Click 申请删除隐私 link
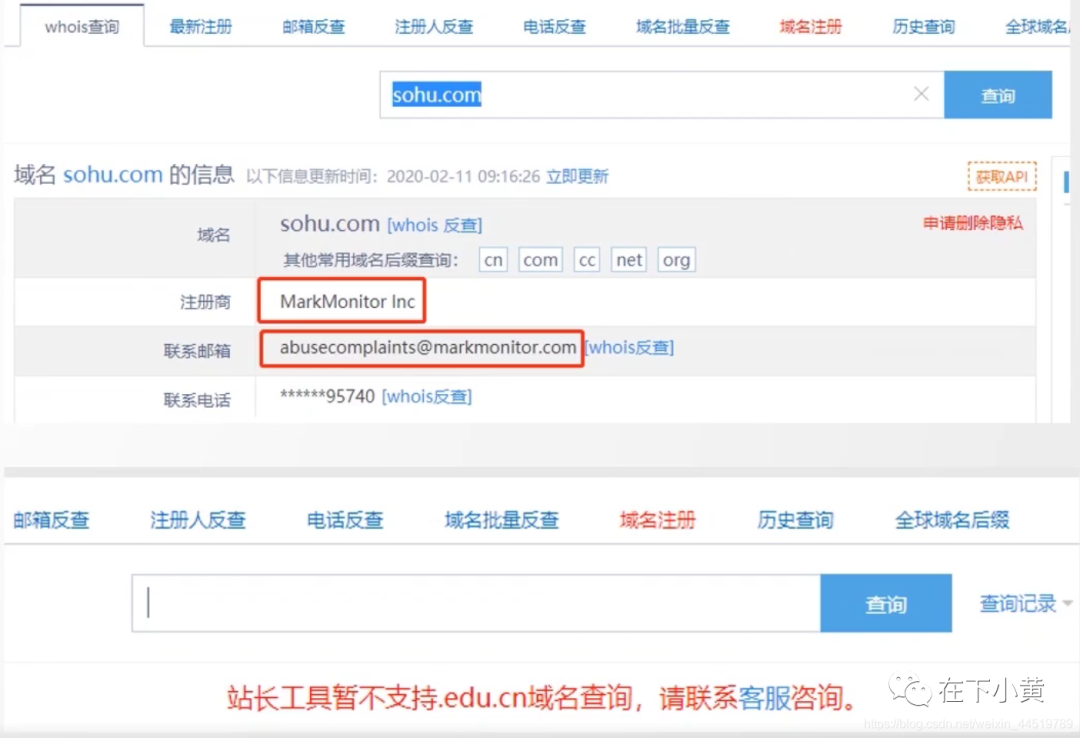The height and width of the screenshot is (738, 1080). click(973, 223)
